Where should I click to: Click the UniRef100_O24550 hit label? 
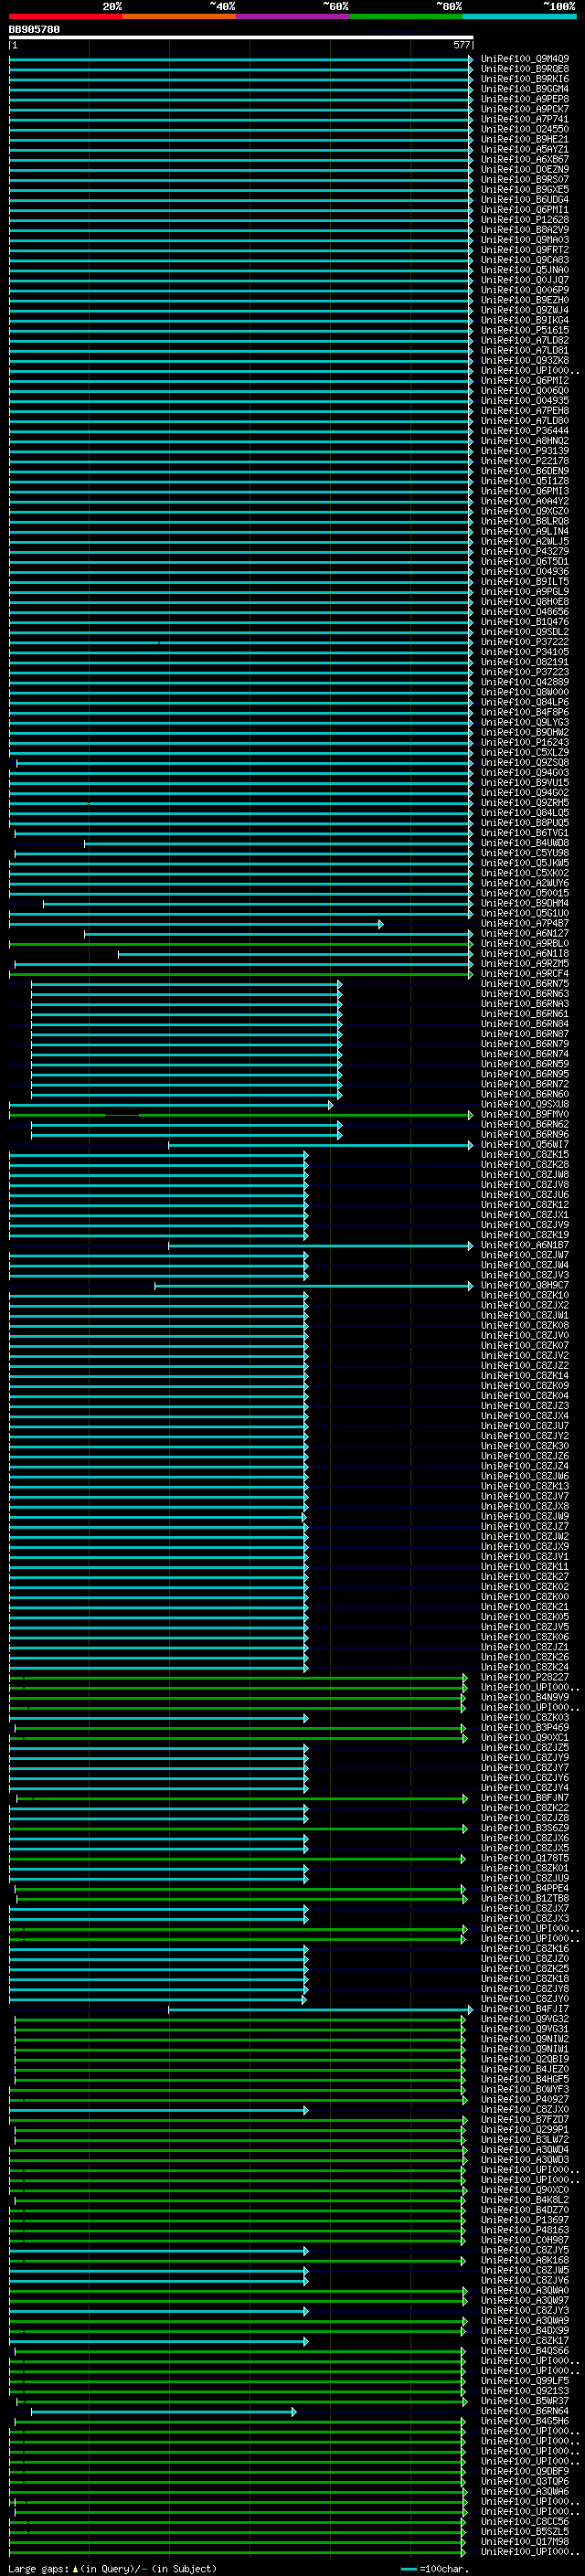point(525,129)
